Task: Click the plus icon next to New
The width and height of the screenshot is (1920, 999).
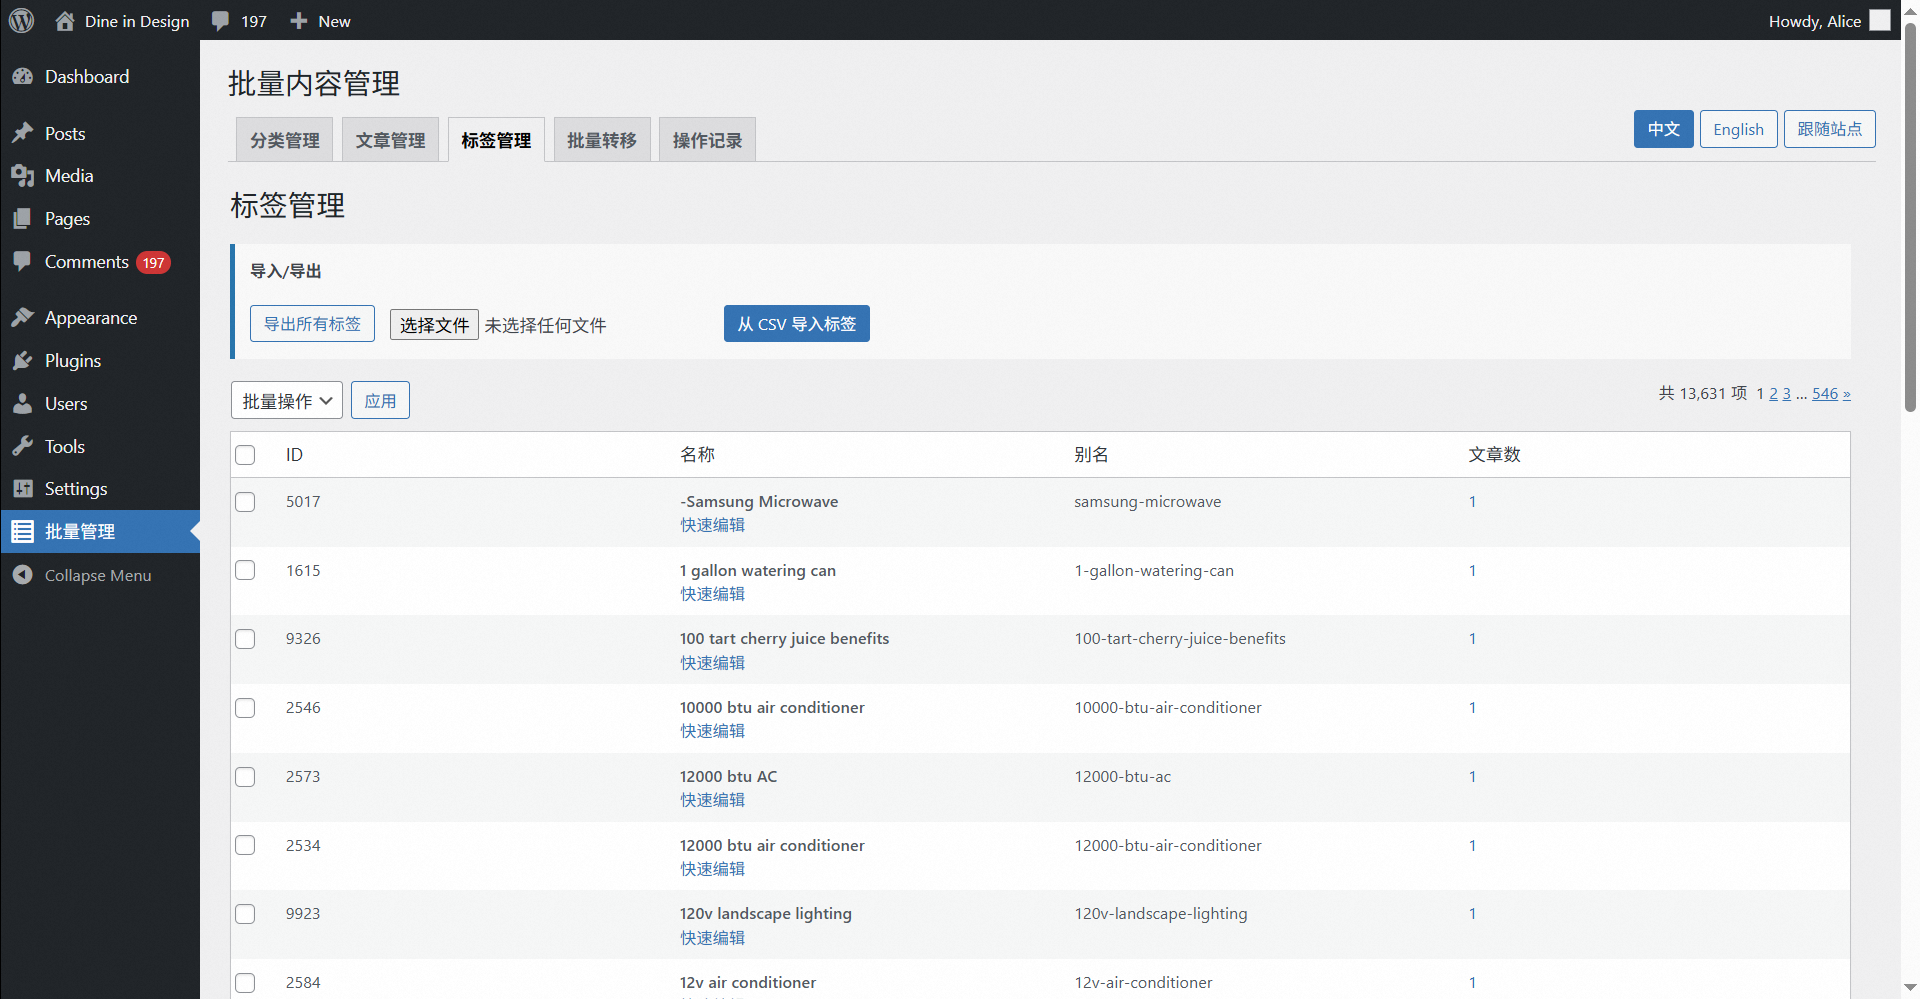Action: (298, 21)
